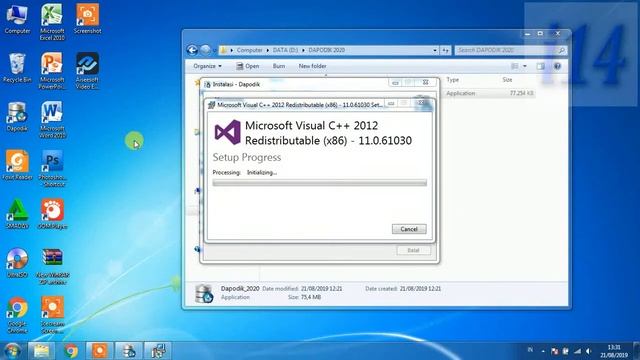This screenshot has height=360, width=640.
Task: Click the "77.254 KB" size cell
Action: (x=521, y=93)
